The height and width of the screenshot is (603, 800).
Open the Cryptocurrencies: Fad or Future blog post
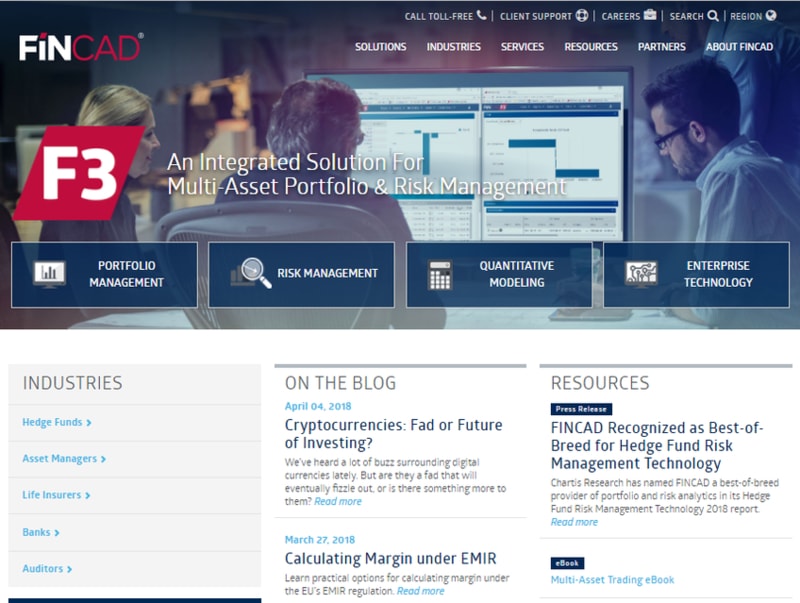pyautogui.click(x=393, y=434)
